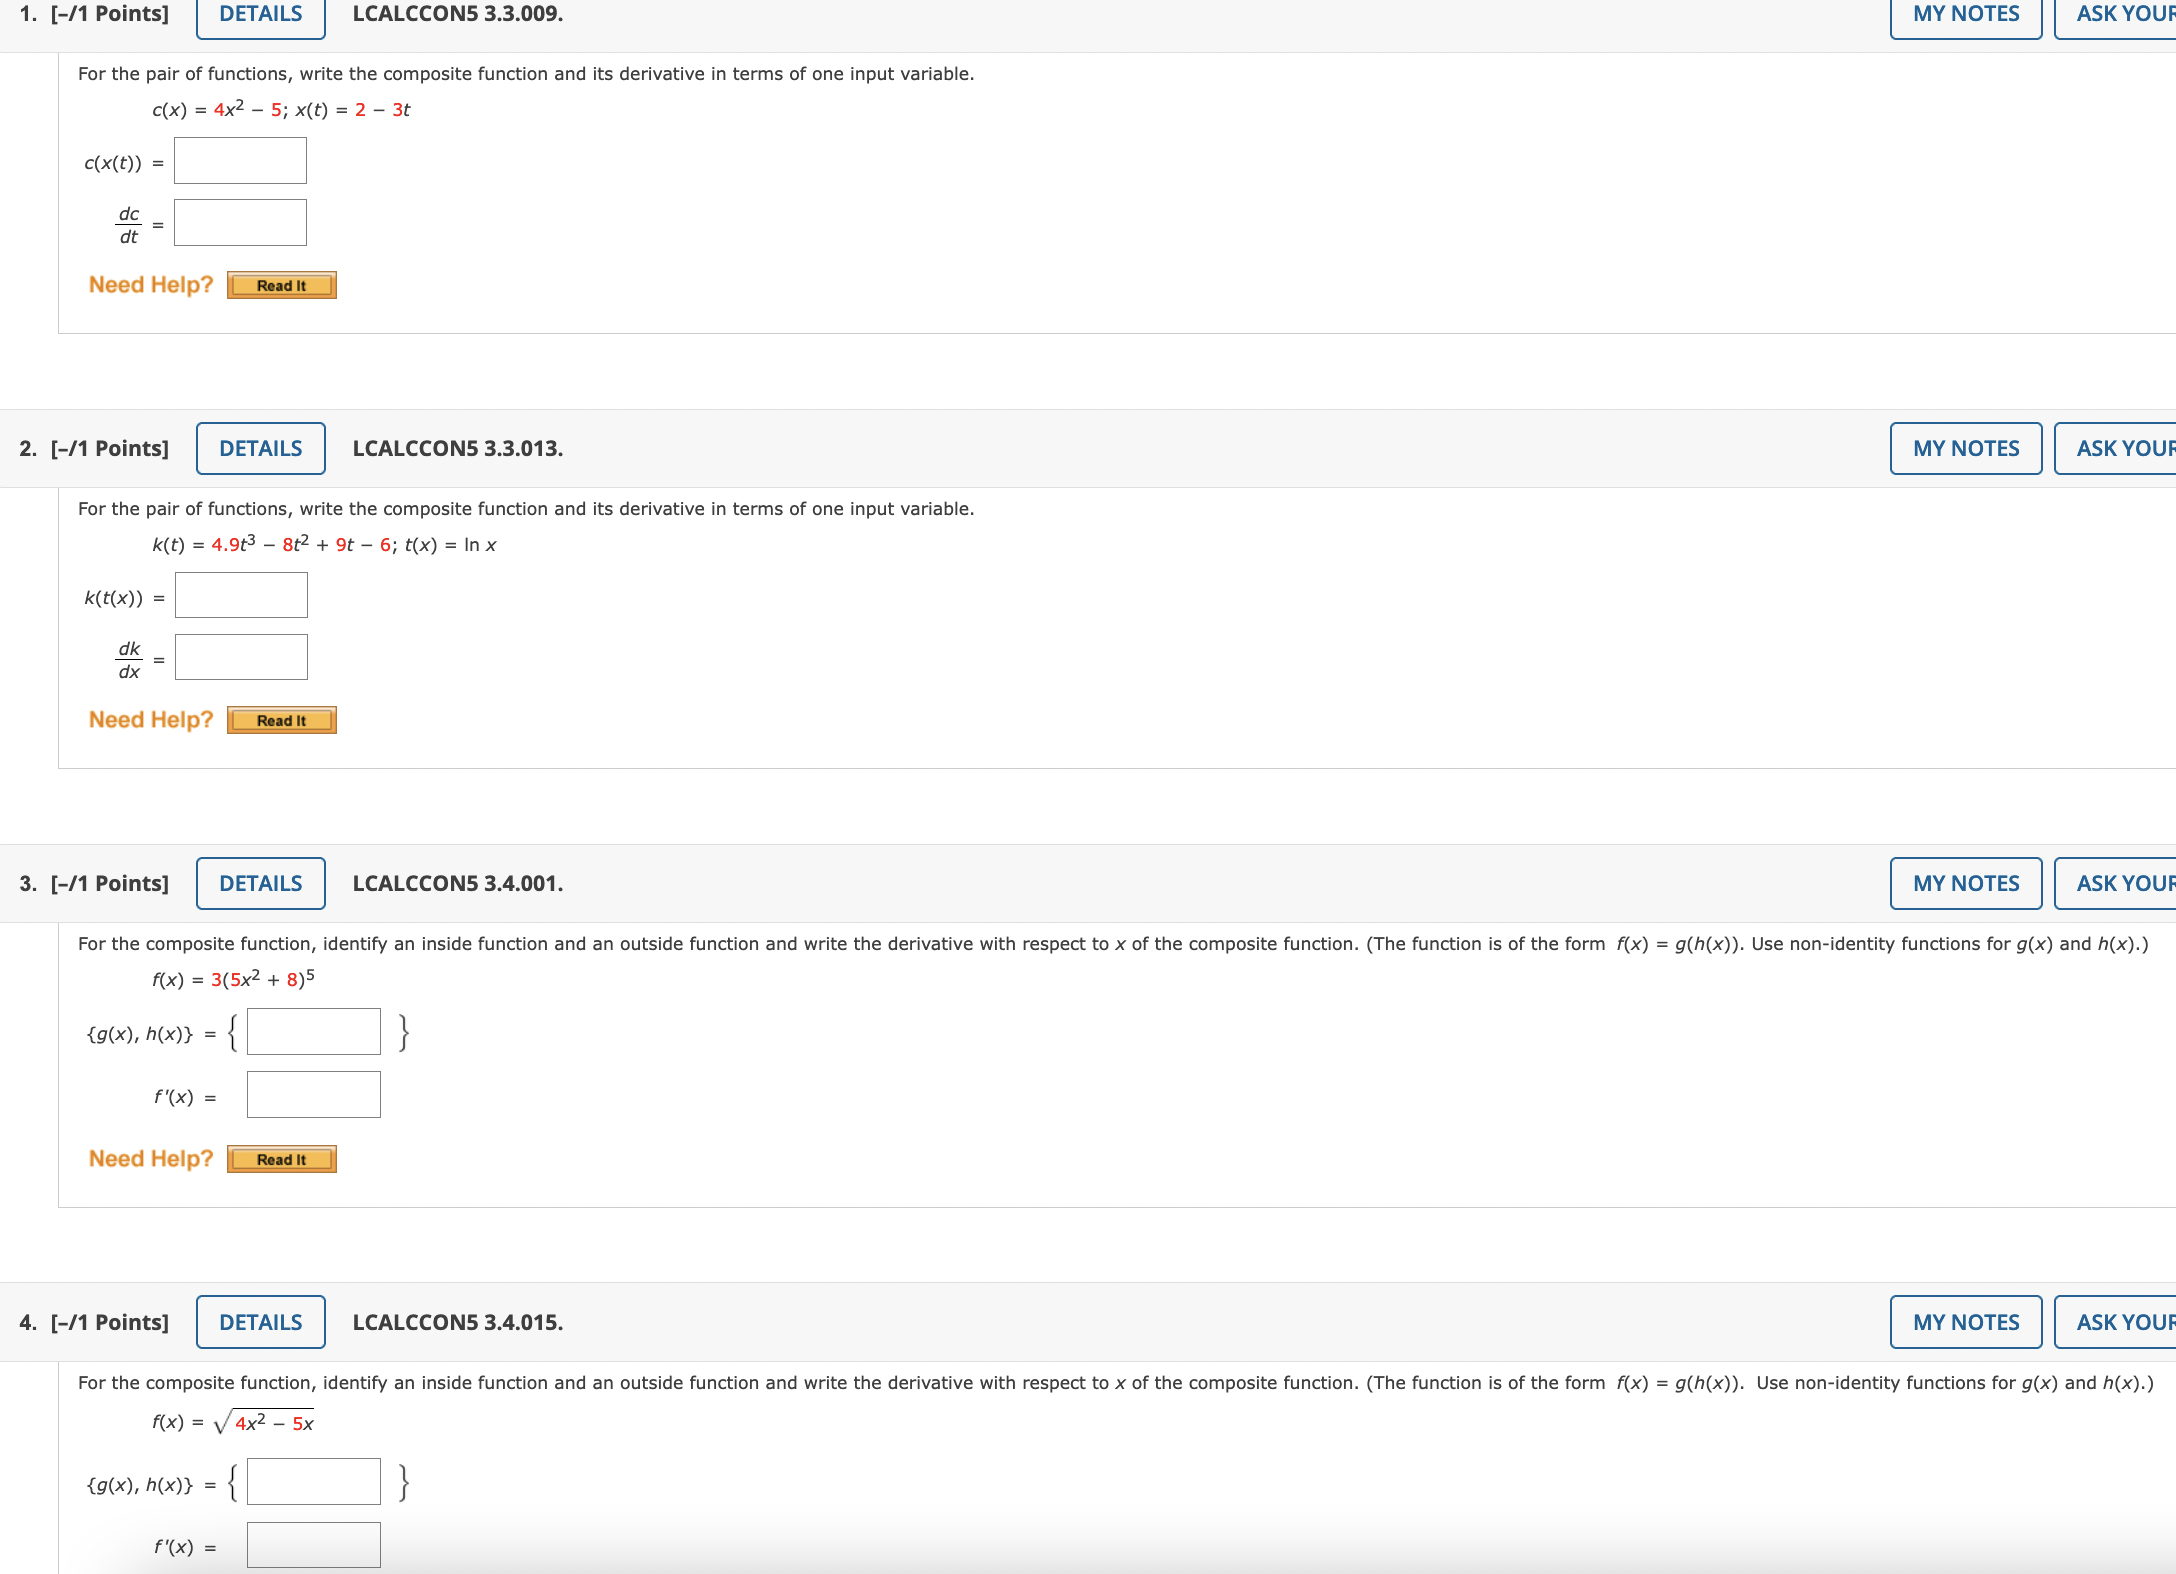Focus the dc/dt answer field

pos(240,223)
